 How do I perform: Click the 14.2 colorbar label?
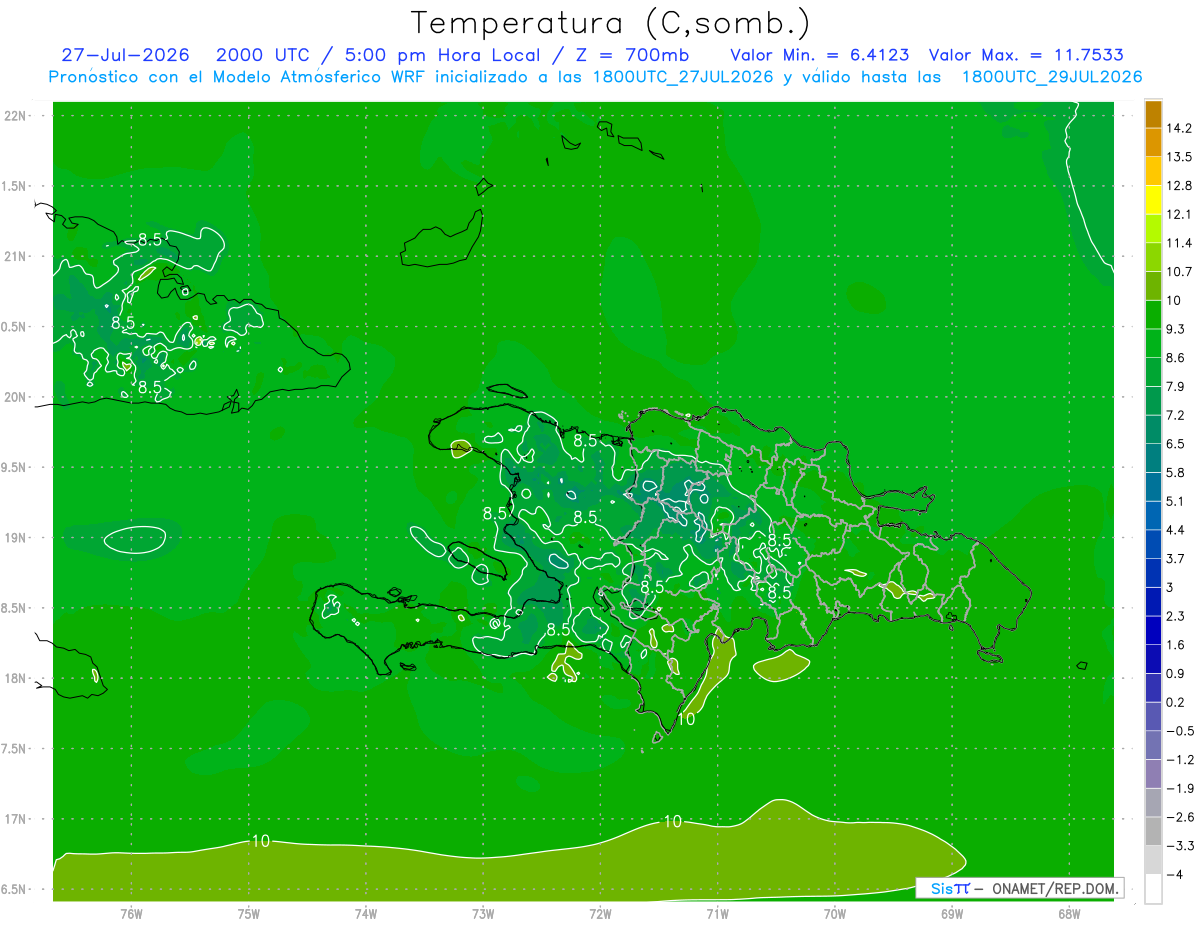click(1179, 128)
